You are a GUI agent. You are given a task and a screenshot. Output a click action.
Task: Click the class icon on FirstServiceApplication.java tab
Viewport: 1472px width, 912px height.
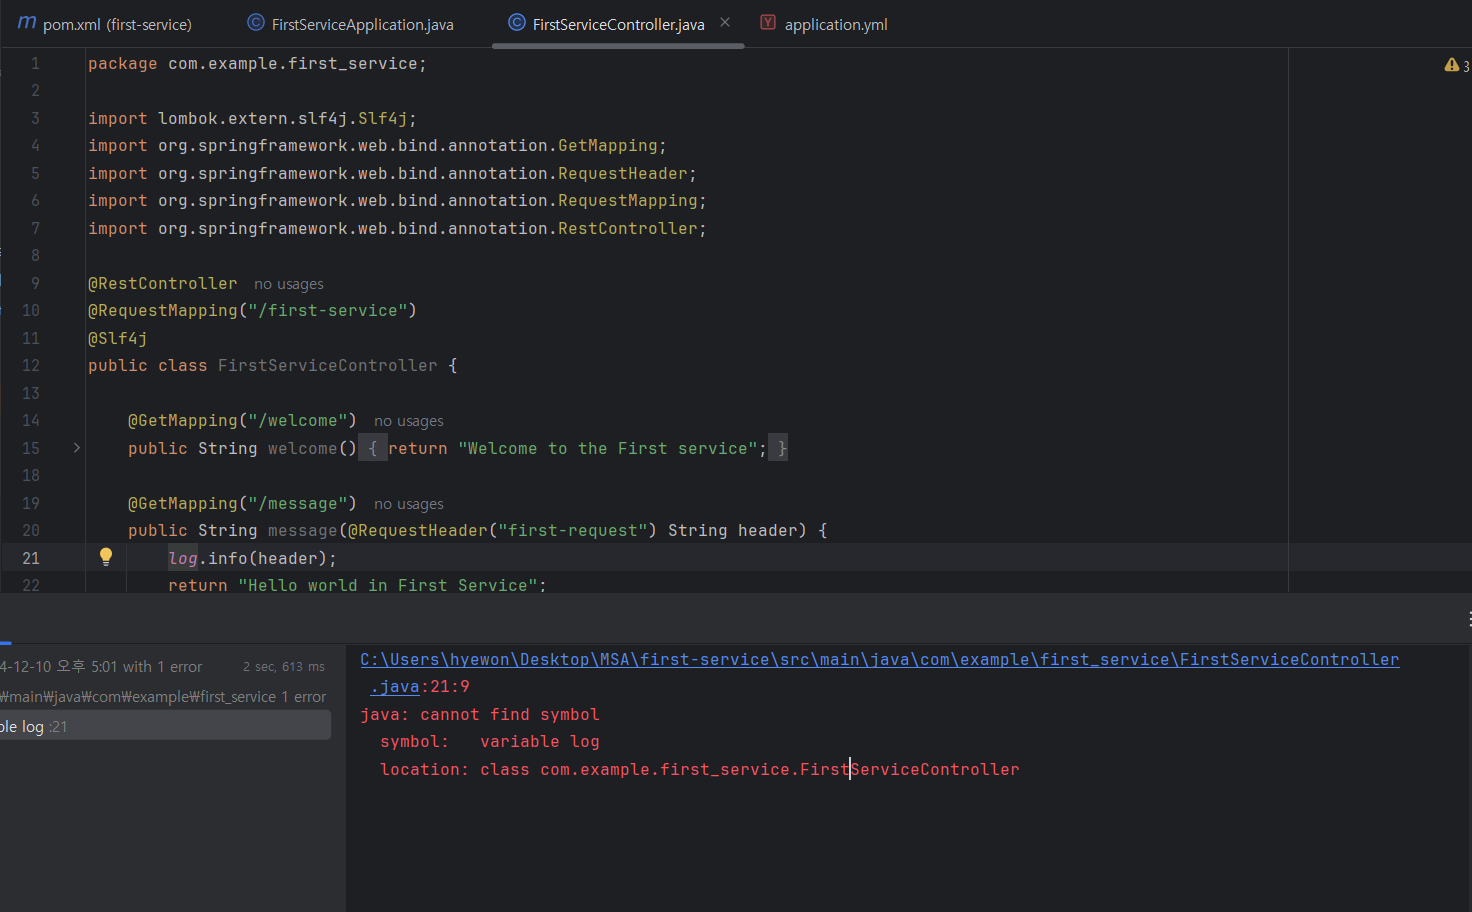[x=256, y=23]
